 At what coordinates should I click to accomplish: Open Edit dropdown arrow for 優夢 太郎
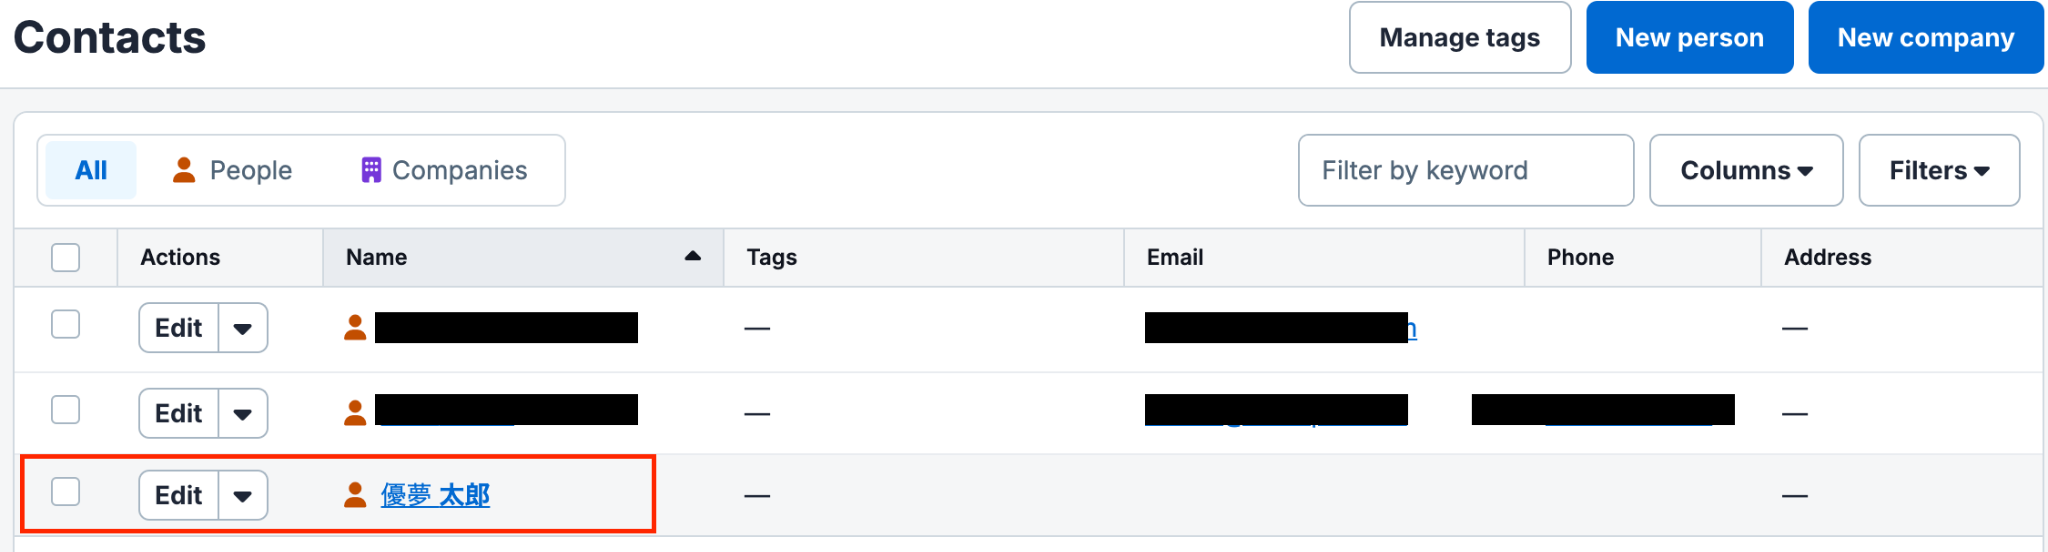tap(243, 496)
